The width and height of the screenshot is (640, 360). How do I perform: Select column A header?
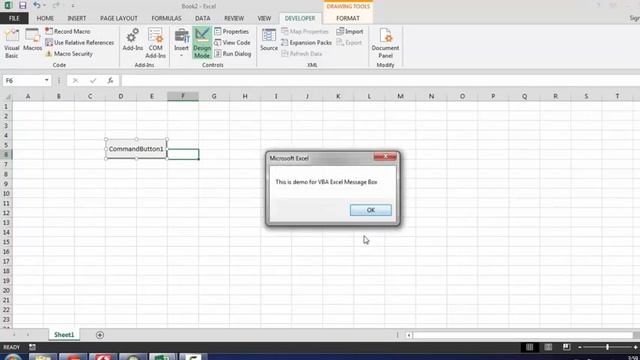point(28,96)
